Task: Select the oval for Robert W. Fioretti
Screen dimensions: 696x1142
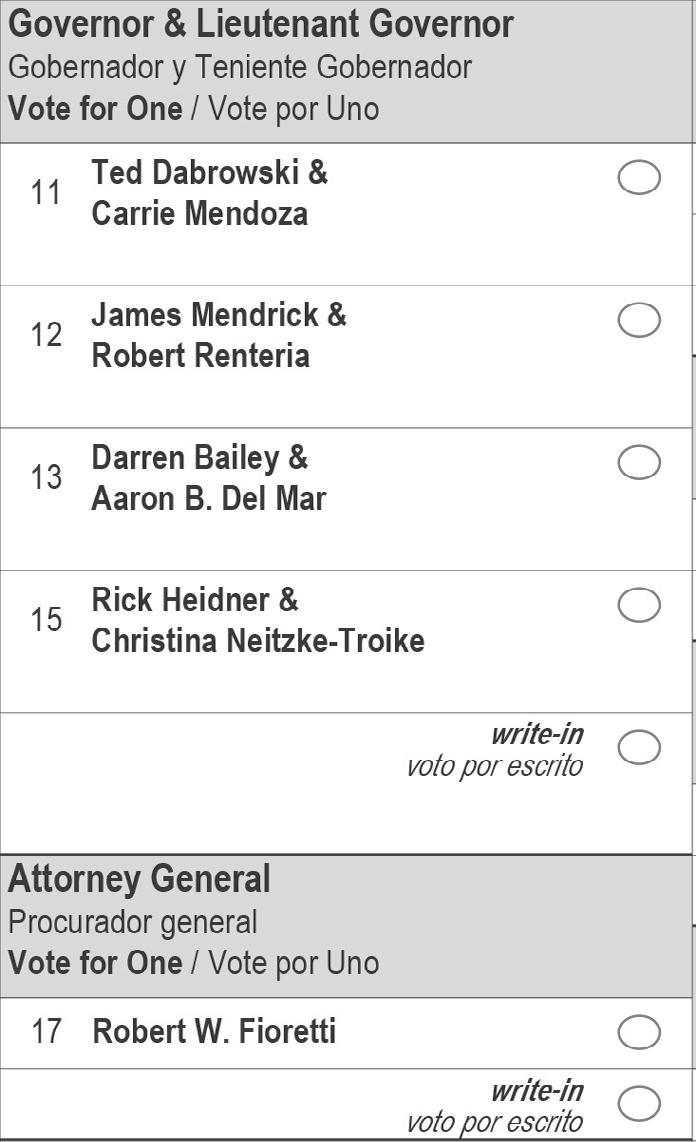Action: pyautogui.click(x=639, y=1032)
